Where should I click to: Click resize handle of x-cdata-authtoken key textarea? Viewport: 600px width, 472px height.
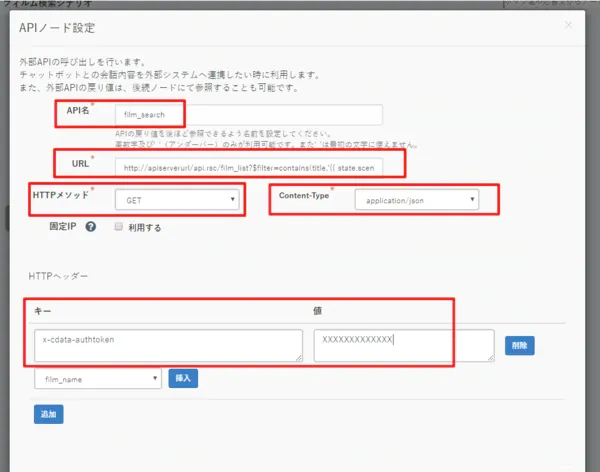coord(299,357)
